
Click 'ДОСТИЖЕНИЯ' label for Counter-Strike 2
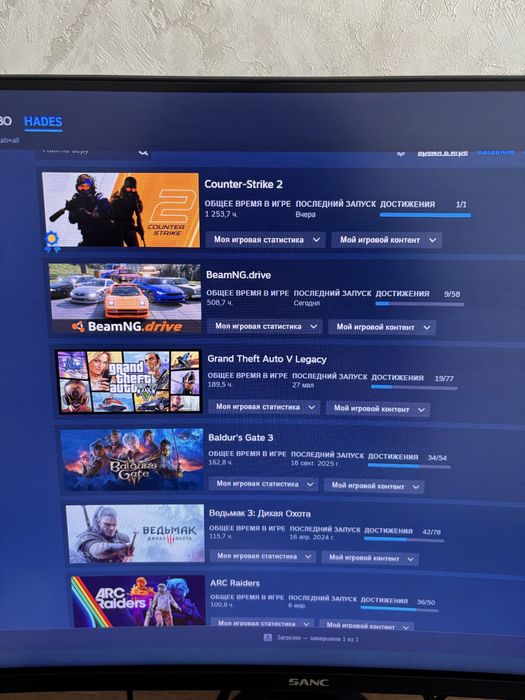click(407, 204)
